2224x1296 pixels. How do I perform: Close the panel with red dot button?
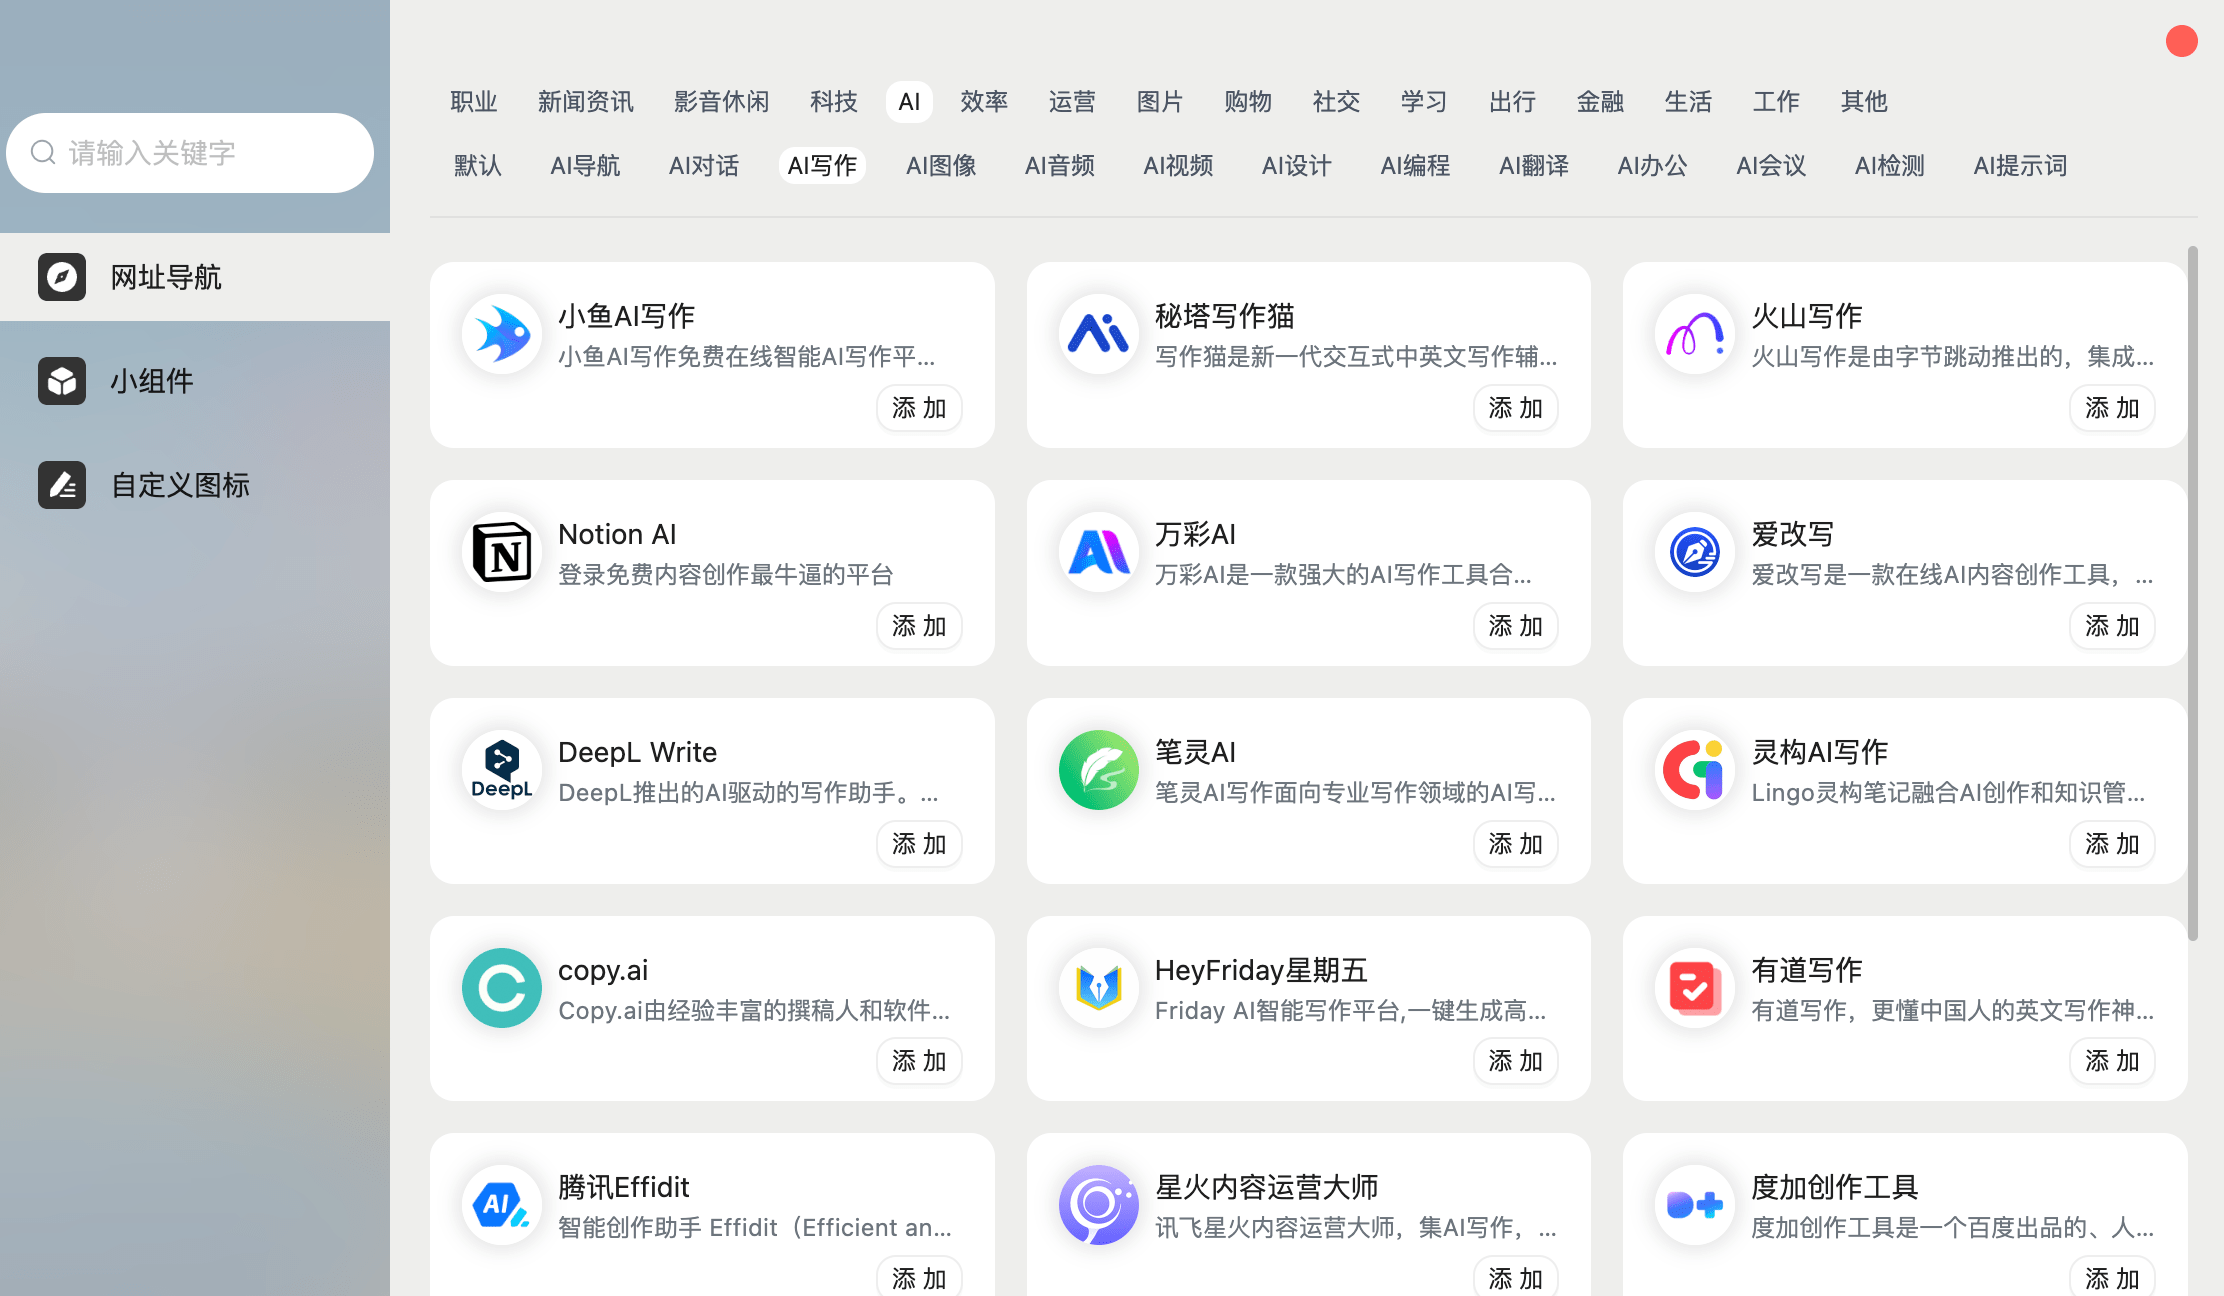click(x=2181, y=41)
